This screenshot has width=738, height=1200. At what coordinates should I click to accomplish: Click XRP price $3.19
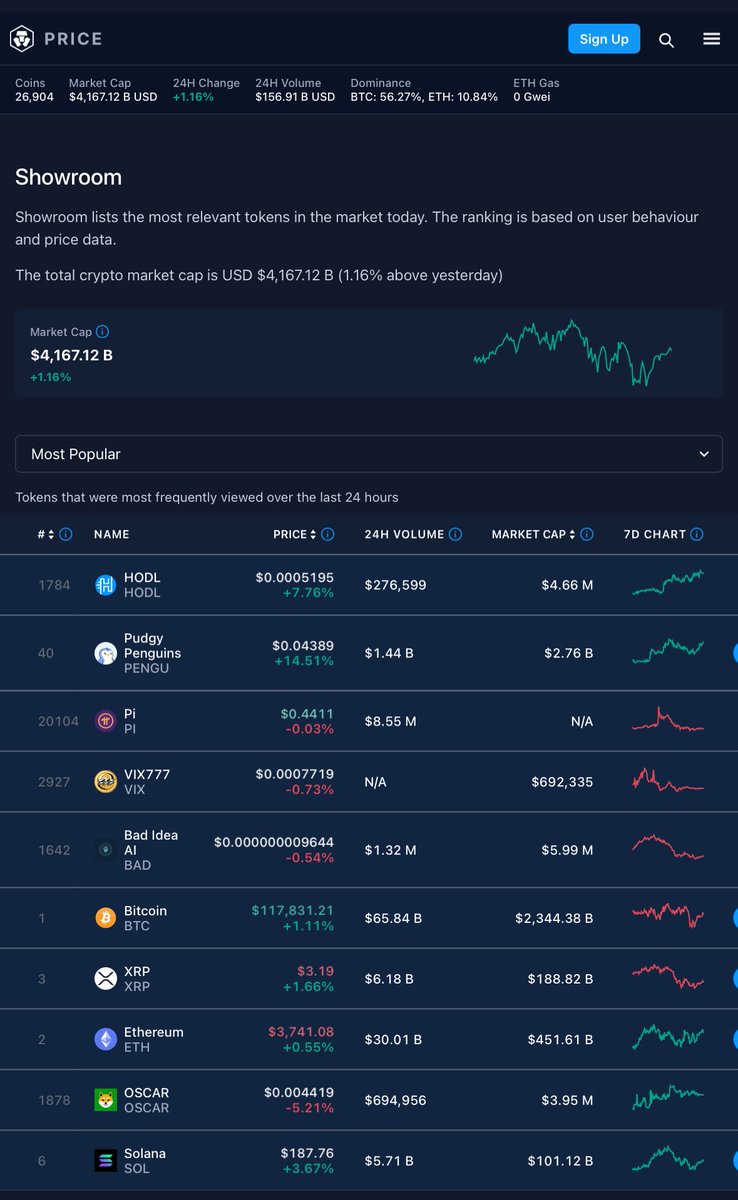[315, 970]
